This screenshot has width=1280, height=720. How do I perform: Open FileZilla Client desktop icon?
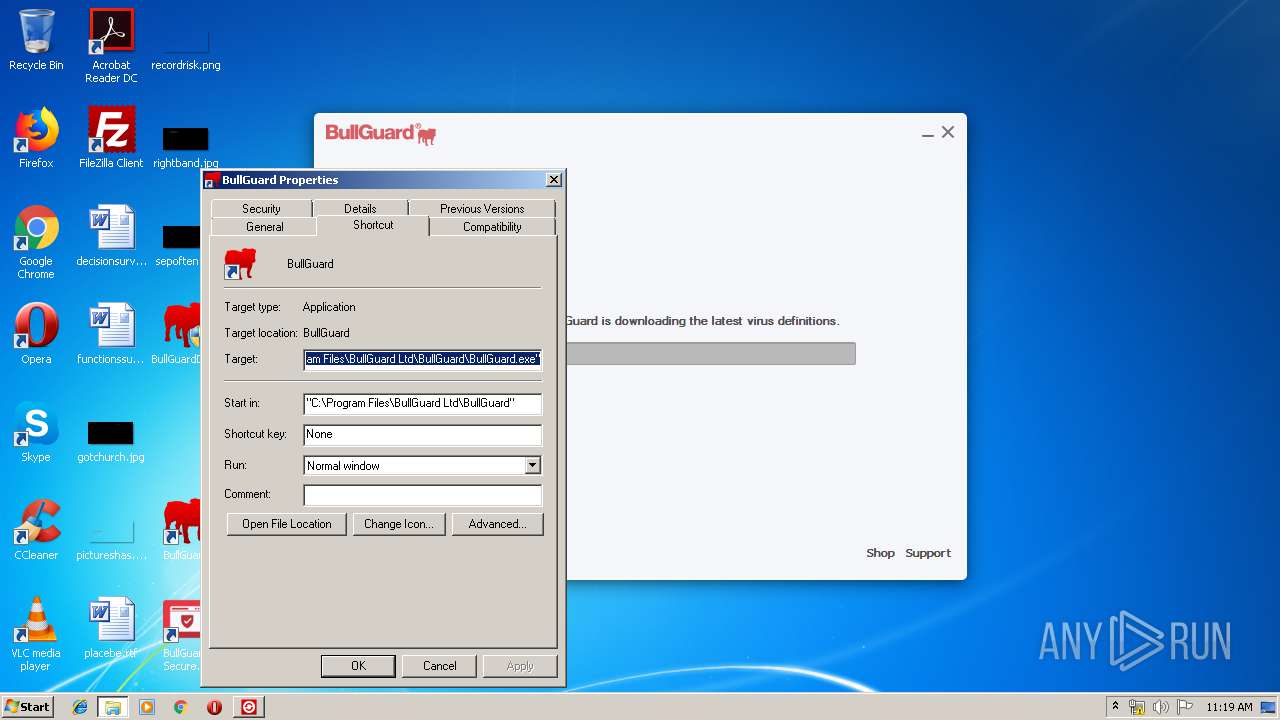click(111, 138)
